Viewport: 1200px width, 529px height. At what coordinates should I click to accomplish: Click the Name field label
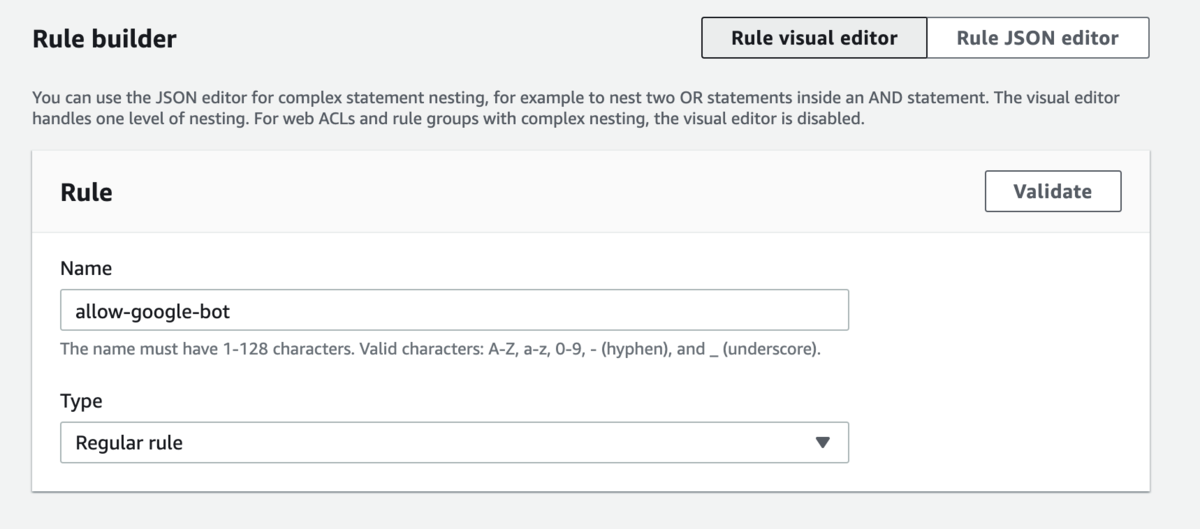(86, 268)
